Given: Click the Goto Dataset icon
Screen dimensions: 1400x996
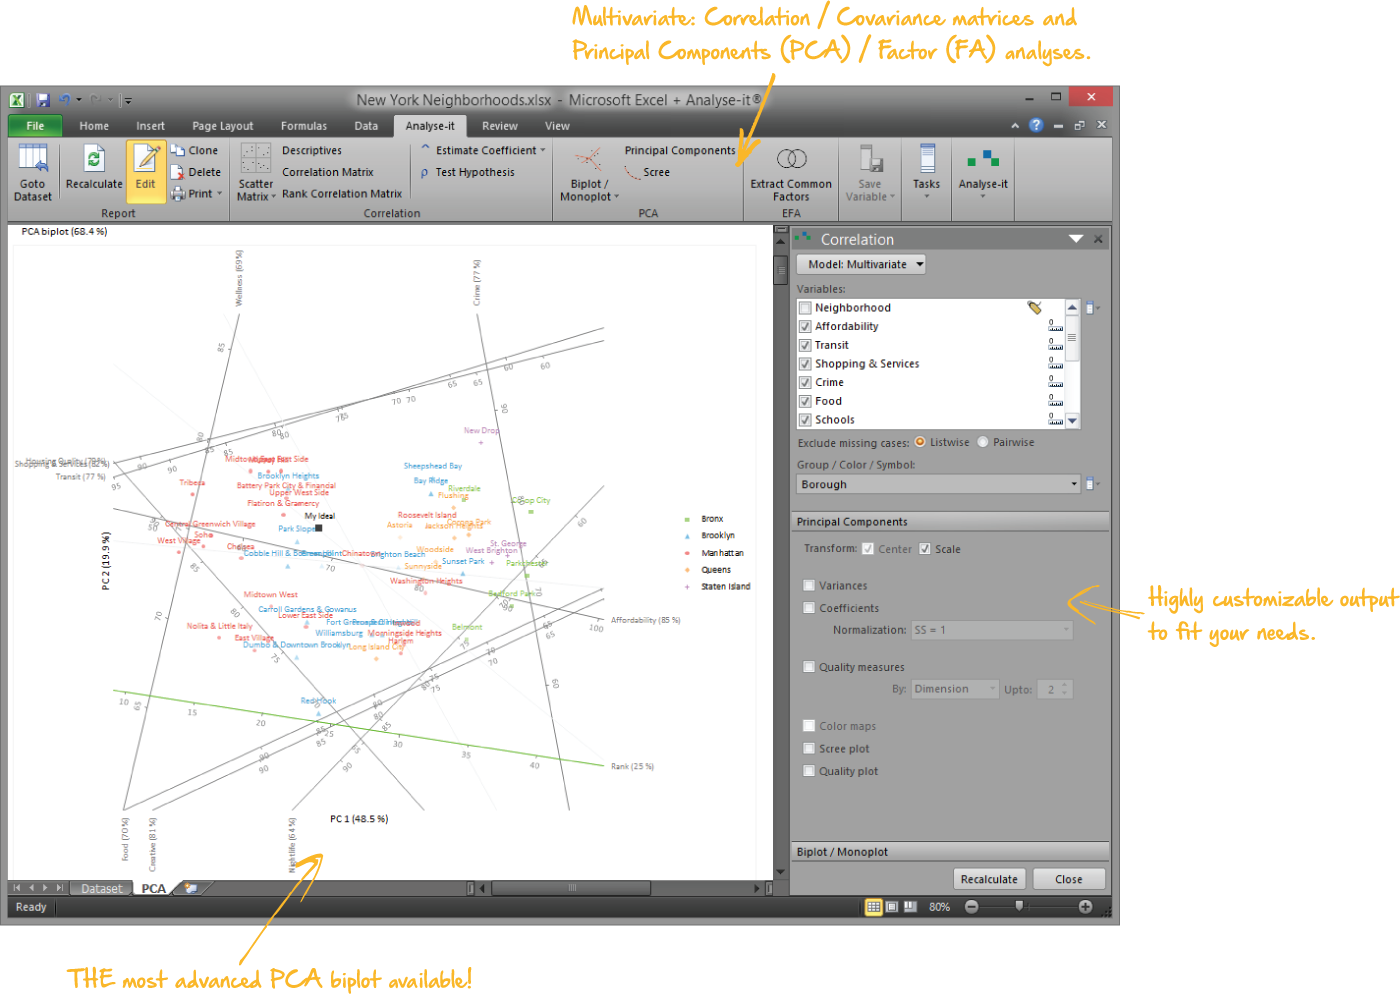Looking at the screenshot, I should [x=33, y=159].
